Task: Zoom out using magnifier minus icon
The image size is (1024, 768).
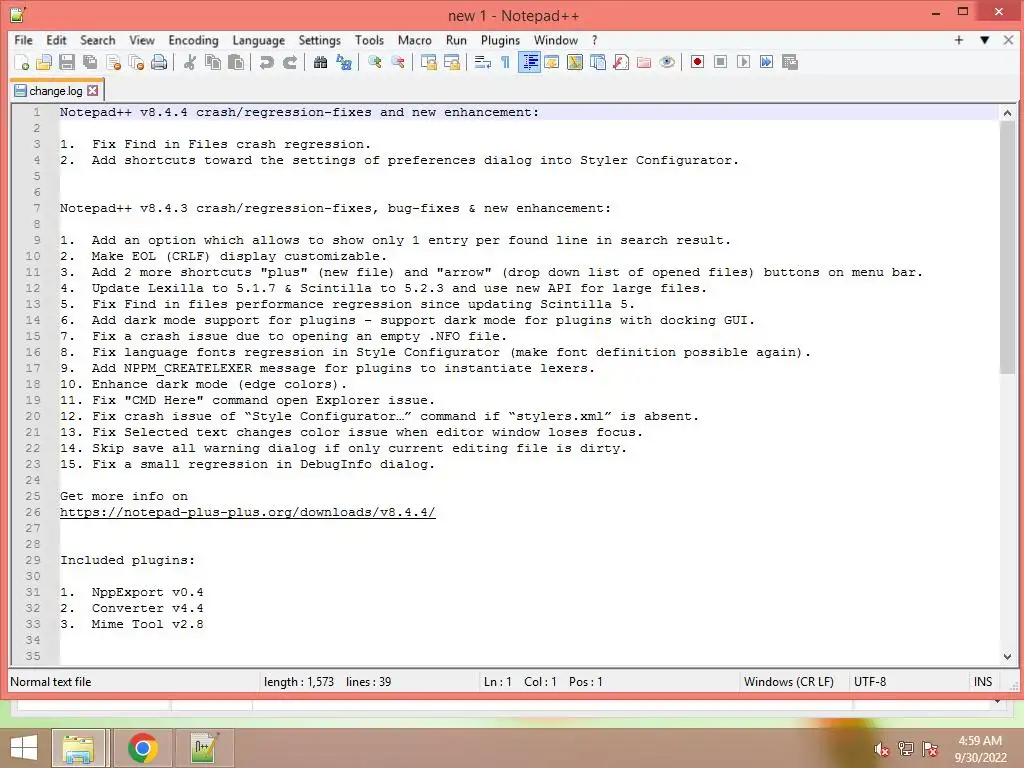Action: tap(397, 62)
